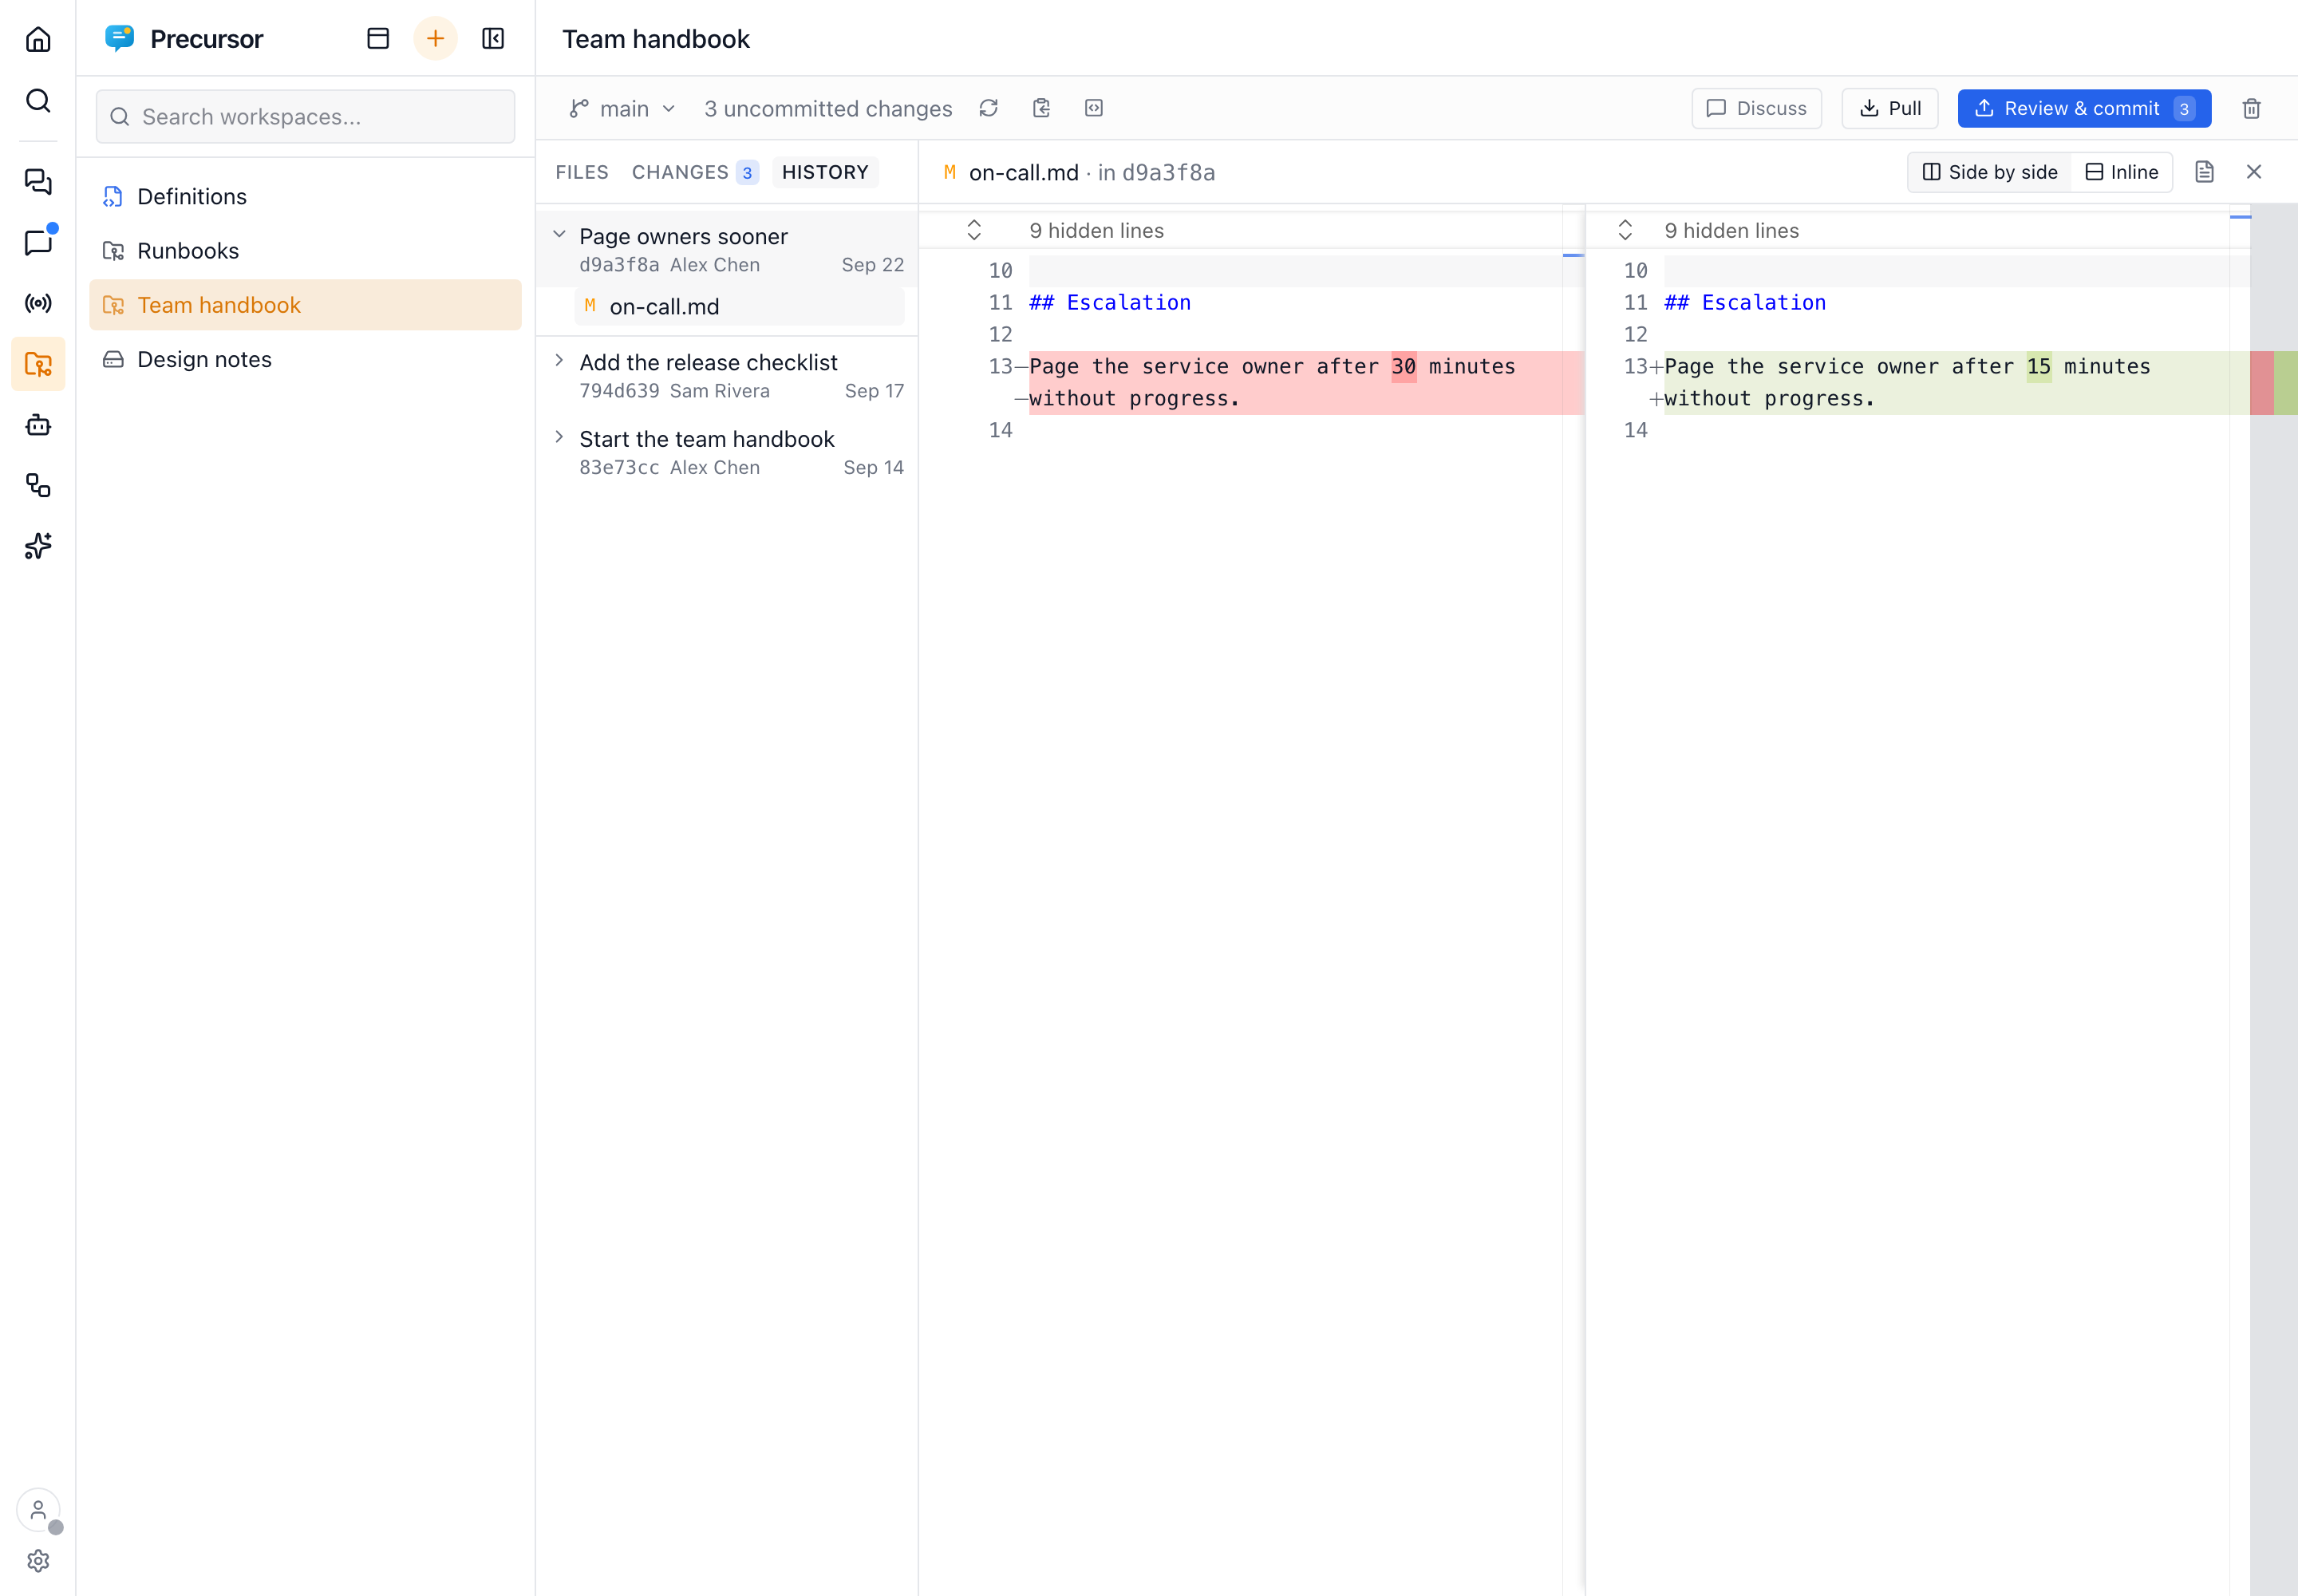Click the Pull button
2298x1596 pixels.
(1889, 108)
